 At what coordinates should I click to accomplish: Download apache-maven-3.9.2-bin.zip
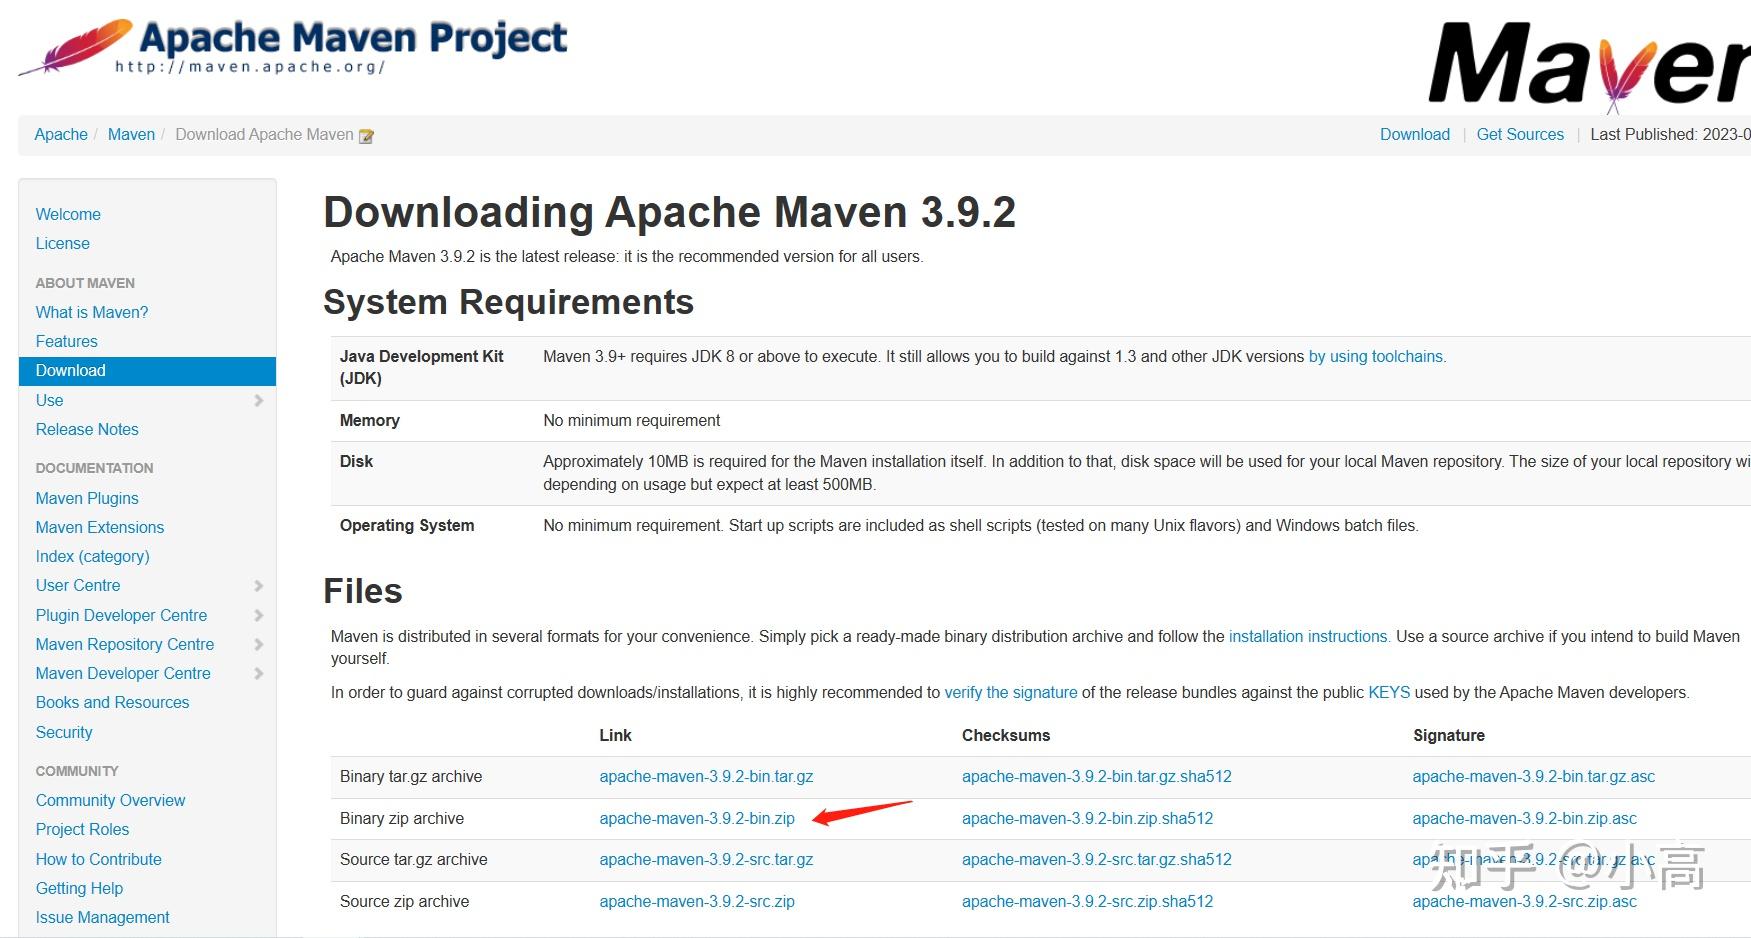click(x=697, y=818)
